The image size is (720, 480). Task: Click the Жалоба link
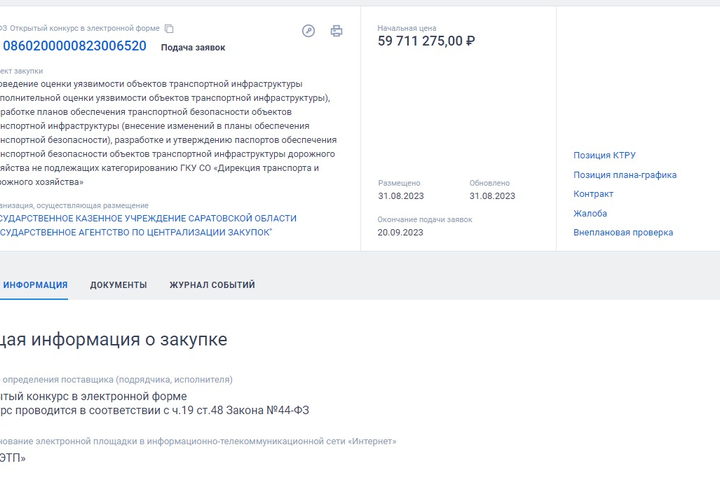(590, 213)
